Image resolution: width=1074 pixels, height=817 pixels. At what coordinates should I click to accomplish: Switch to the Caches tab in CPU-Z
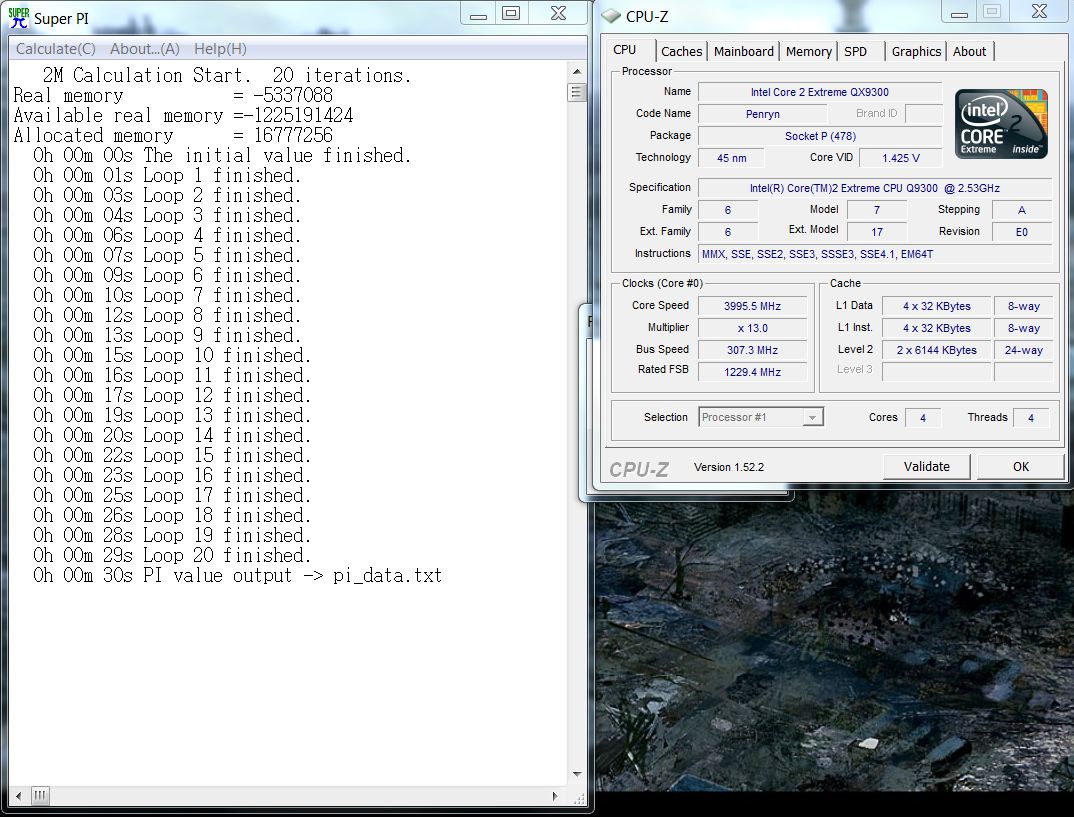(682, 51)
